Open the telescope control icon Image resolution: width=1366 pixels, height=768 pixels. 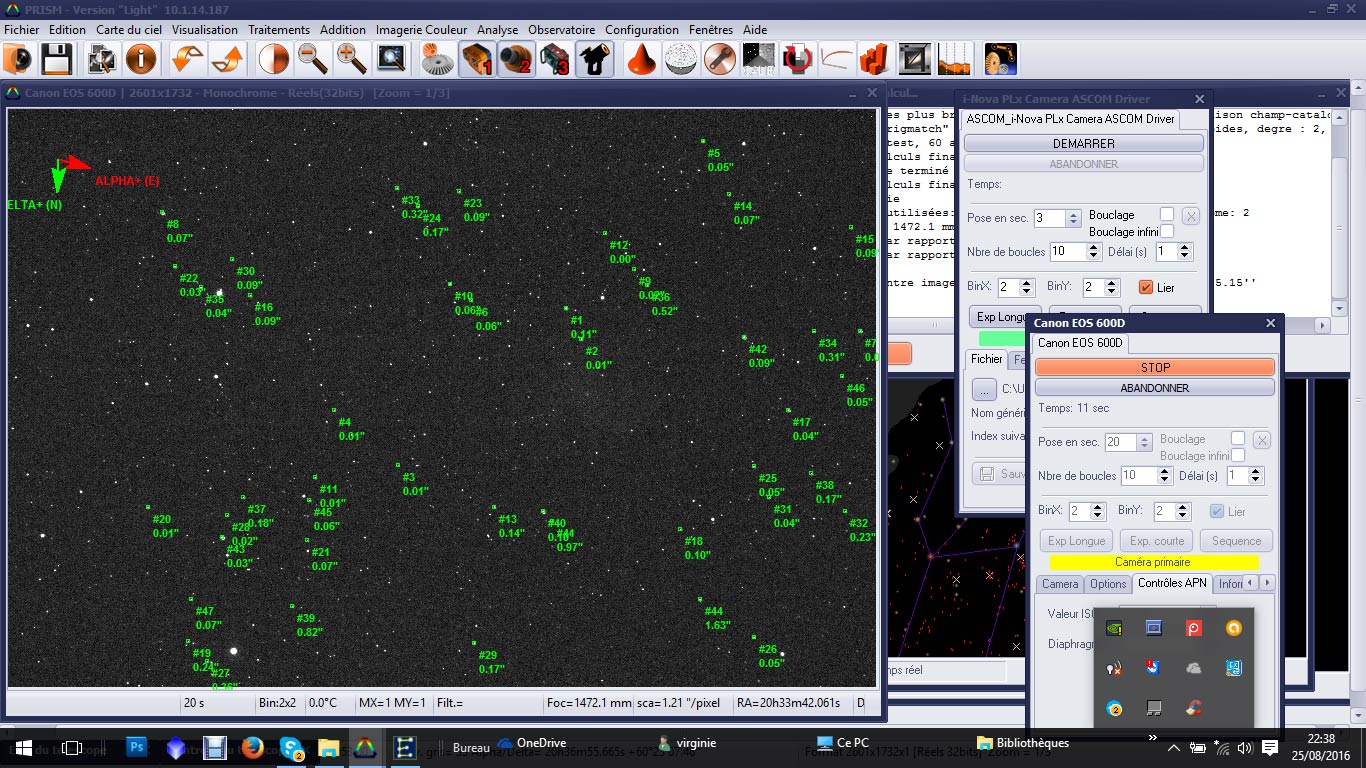pyautogui.click(x=594, y=60)
